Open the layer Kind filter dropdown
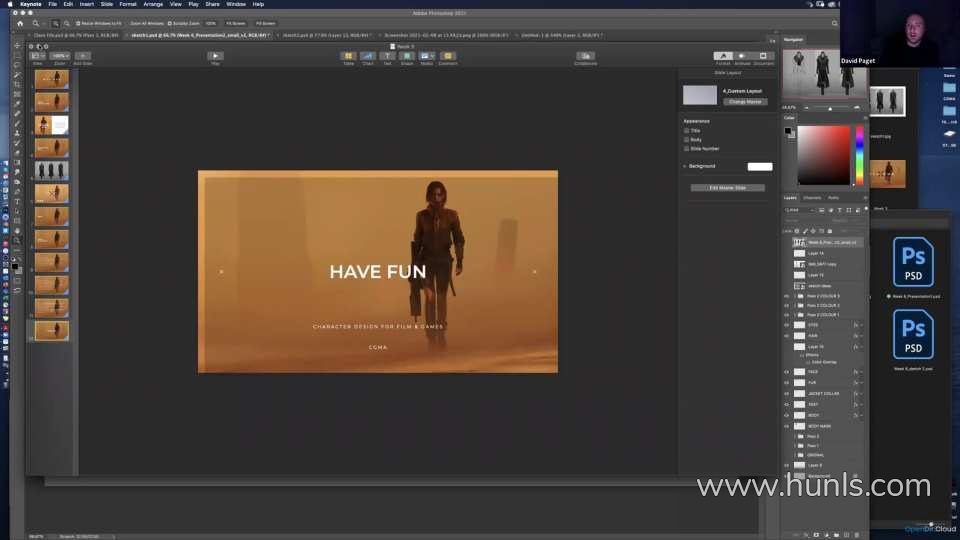Viewport: 960px width, 540px height. tap(800, 210)
